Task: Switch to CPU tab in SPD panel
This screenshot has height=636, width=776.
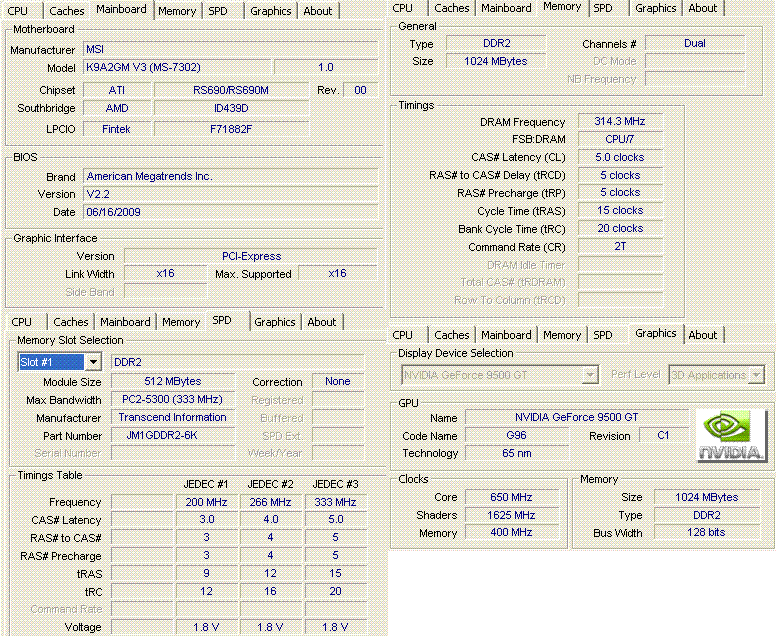Action: [21, 322]
